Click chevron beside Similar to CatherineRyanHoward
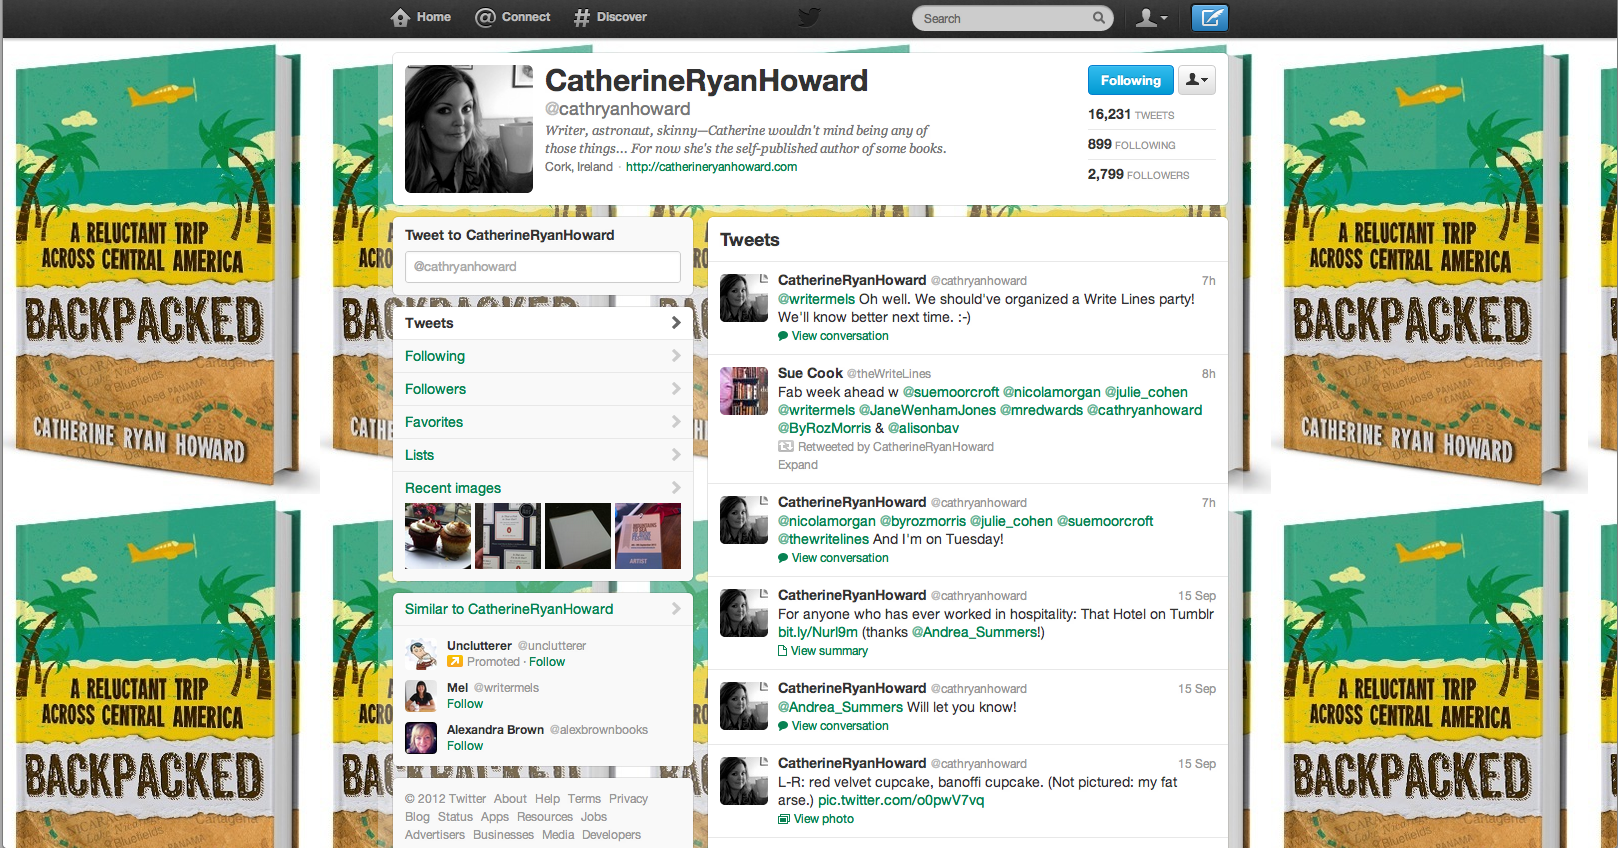Viewport: 1618px width, 848px height. (x=676, y=609)
